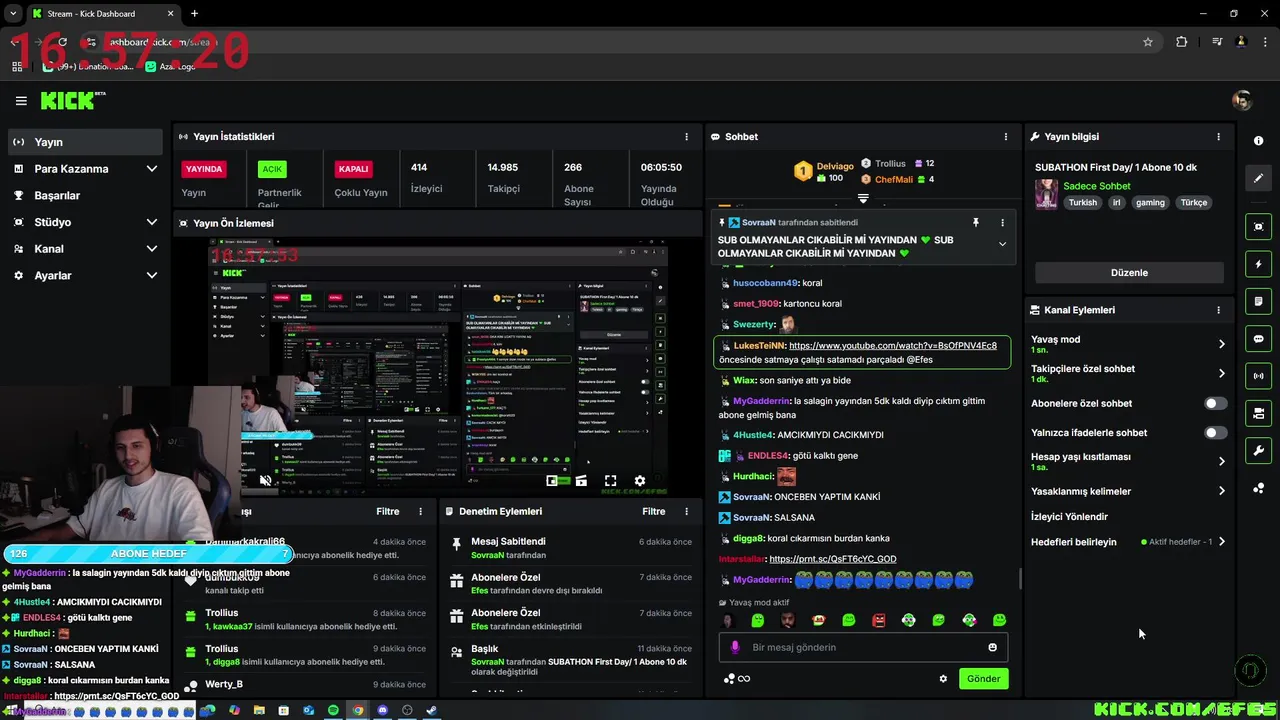Click the stream preview thumbnail
This screenshot has height=720, width=1280.
pyautogui.click(x=438, y=366)
